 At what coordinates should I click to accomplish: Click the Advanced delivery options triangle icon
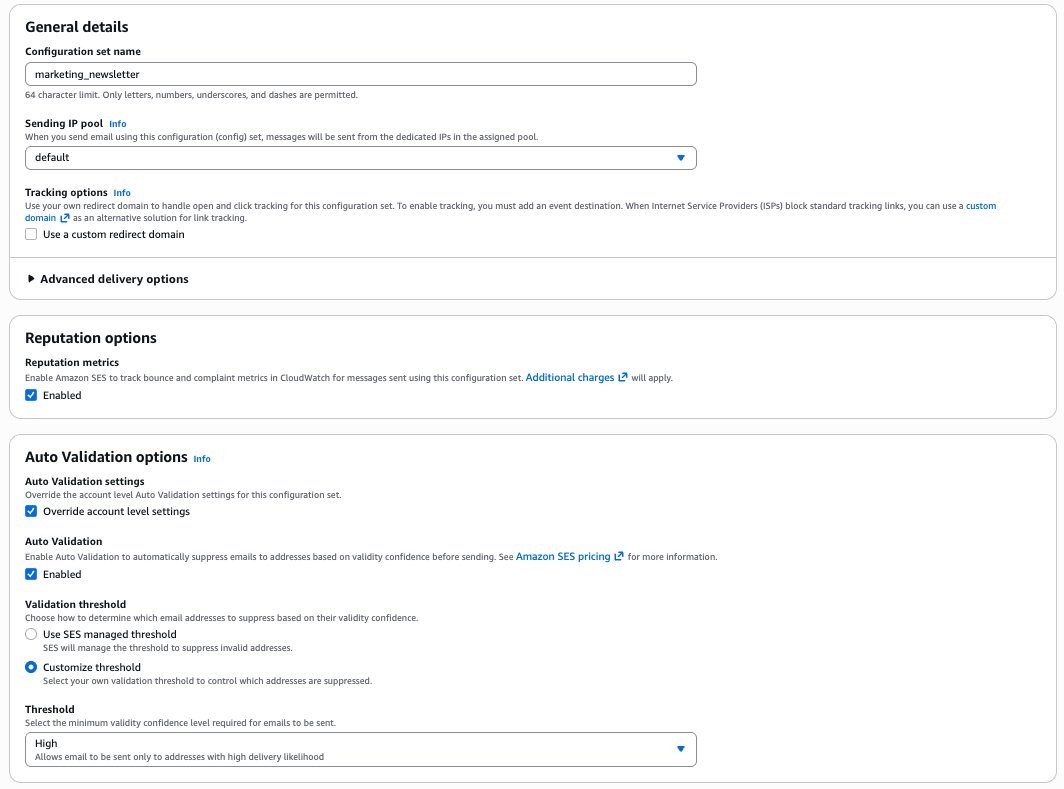31,279
